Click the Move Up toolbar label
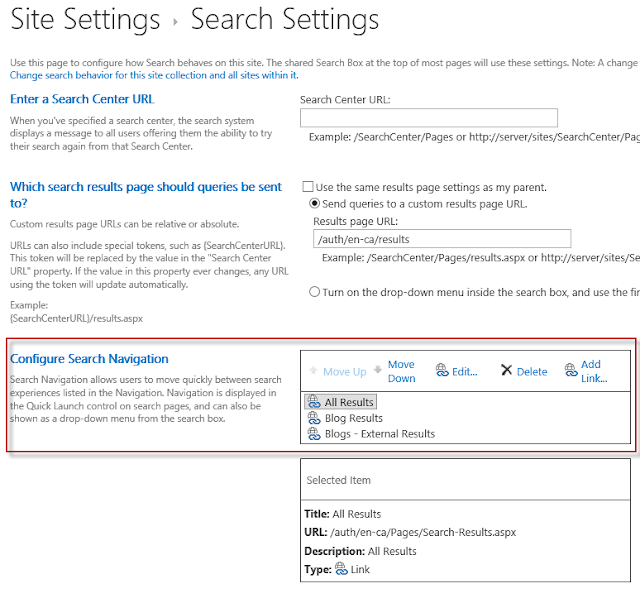Viewport: 640px width, 598px height. click(344, 372)
